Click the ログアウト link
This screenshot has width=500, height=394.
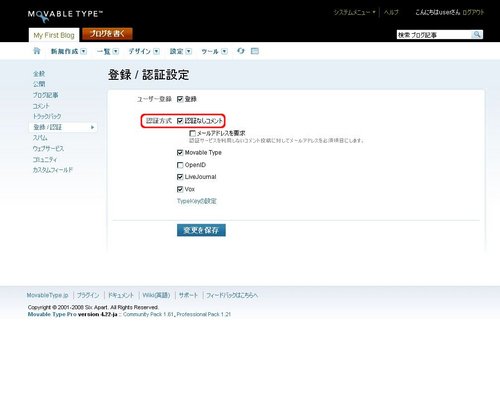(x=473, y=12)
